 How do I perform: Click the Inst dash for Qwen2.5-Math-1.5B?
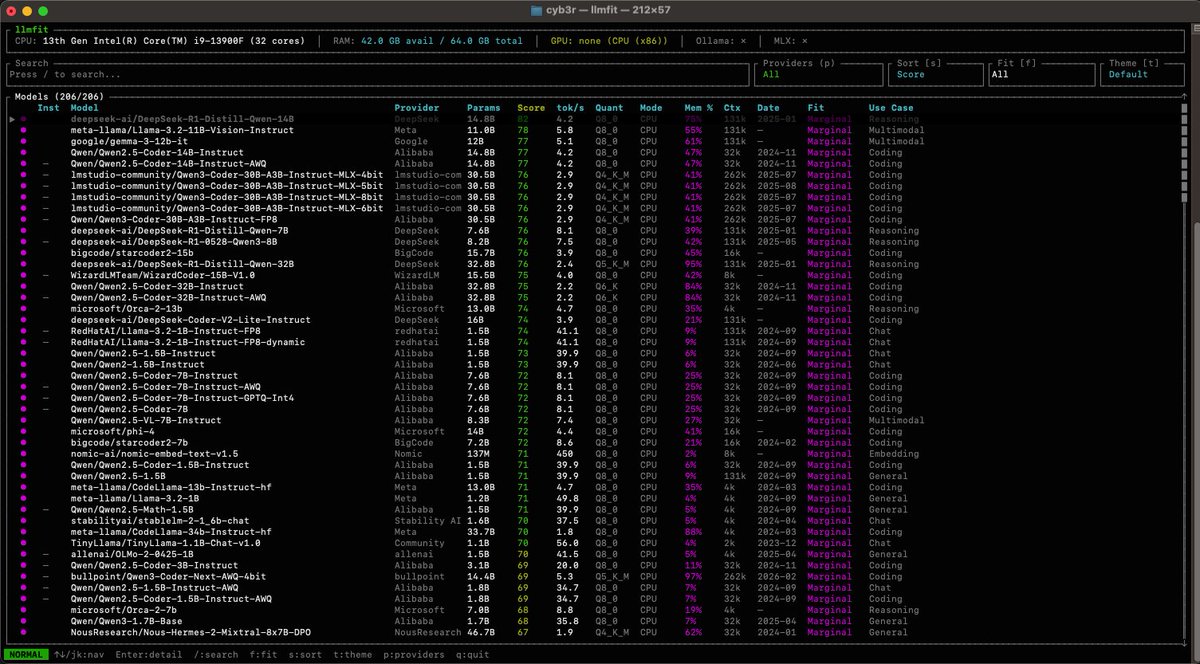click(x=46, y=510)
